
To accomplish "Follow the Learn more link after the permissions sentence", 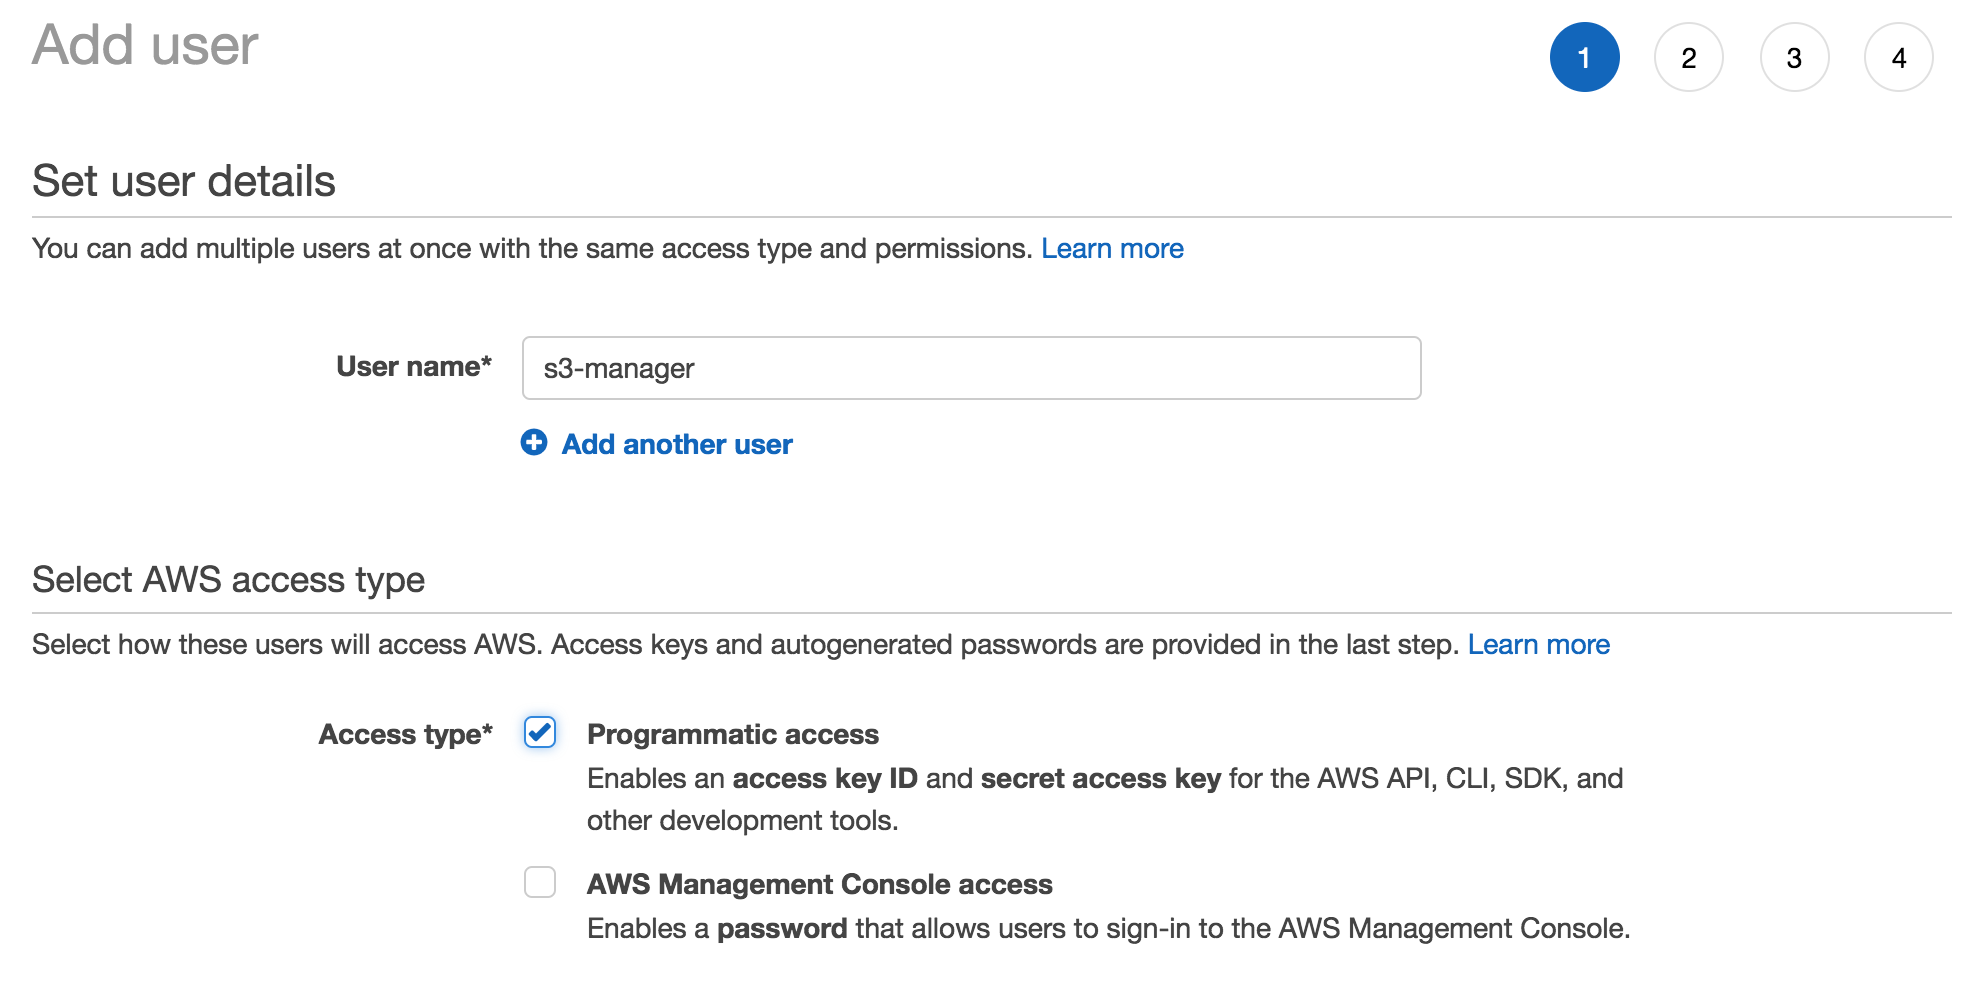I will point(1112,248).
